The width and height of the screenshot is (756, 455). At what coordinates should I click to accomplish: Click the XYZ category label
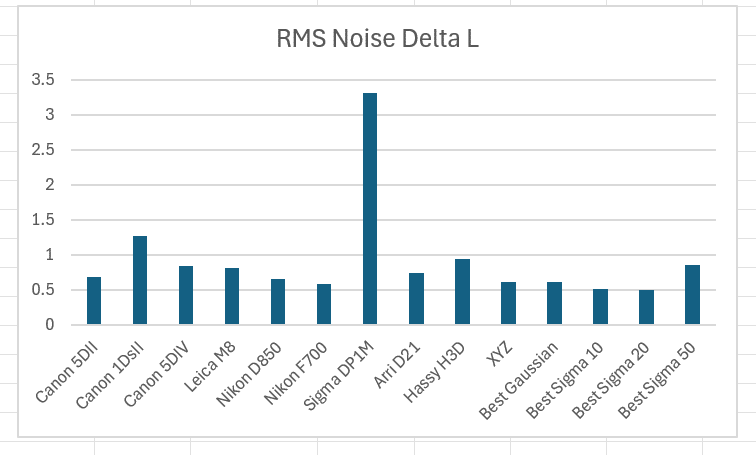[x=500, y=354]
